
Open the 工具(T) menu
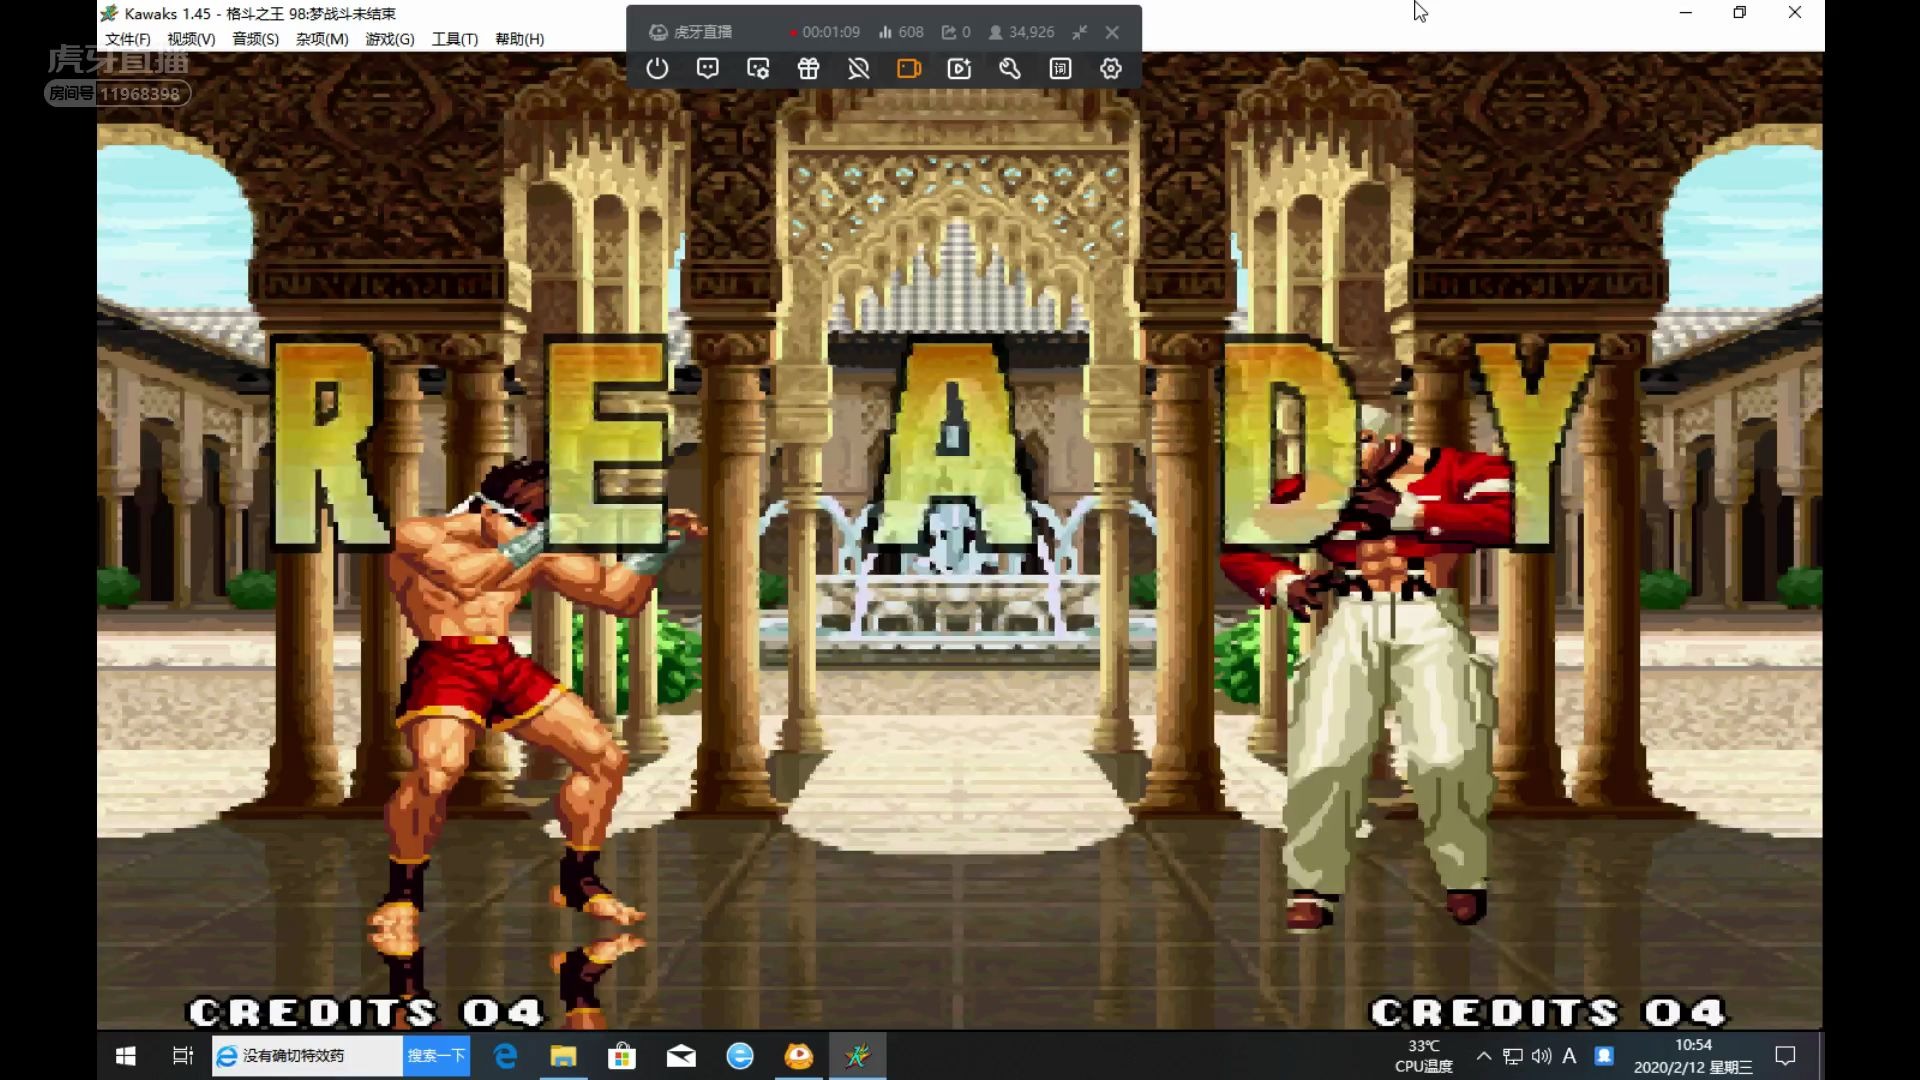(x=455, y=39)
